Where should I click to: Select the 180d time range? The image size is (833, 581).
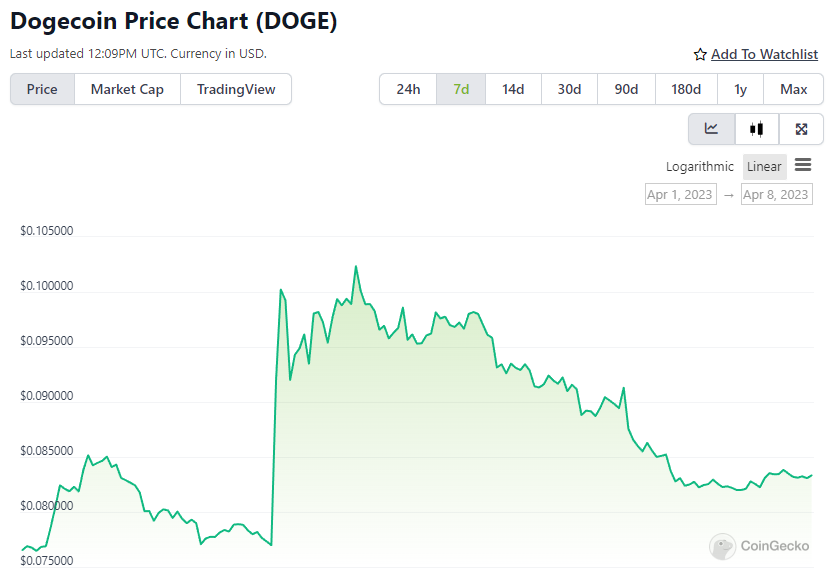click(x=686, y=89)
